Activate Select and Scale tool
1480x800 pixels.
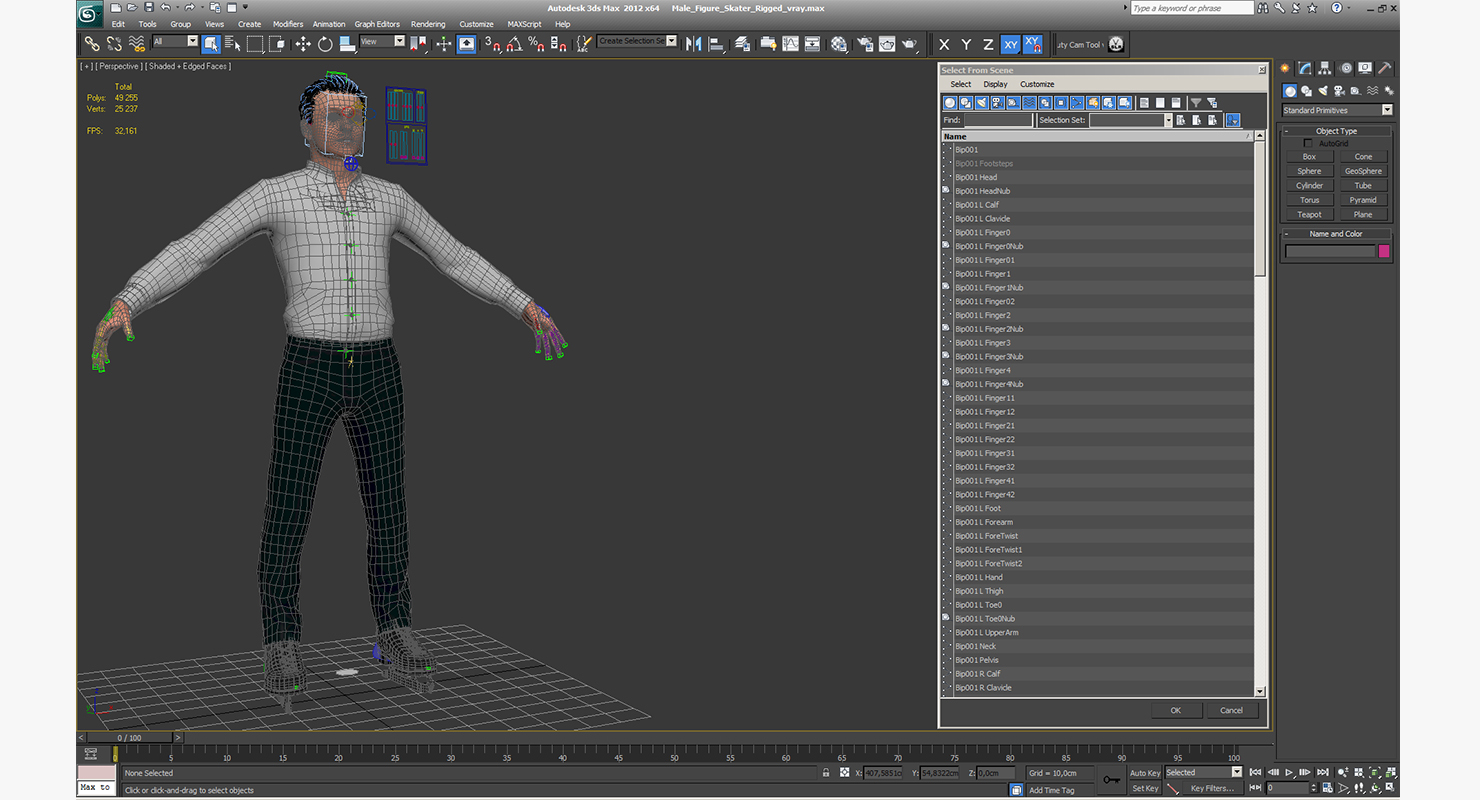pos(347,43)
